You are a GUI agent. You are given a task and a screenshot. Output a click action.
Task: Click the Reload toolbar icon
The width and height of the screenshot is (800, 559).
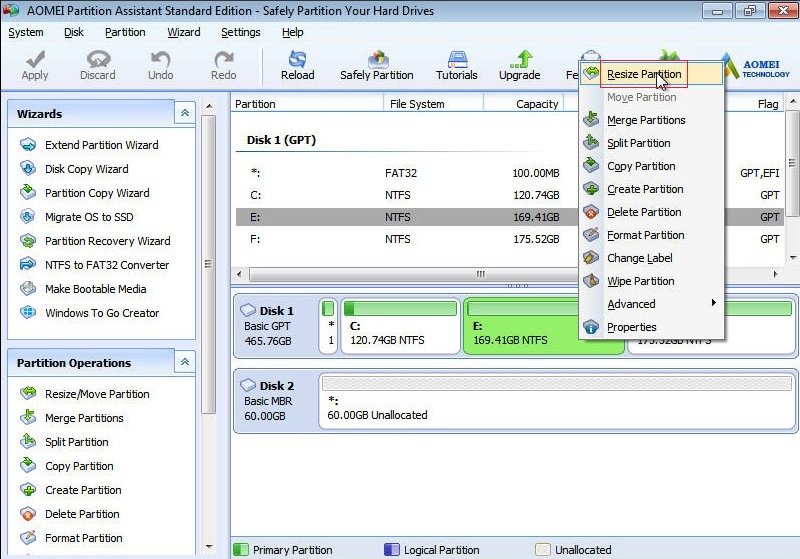tap(297, 65)
